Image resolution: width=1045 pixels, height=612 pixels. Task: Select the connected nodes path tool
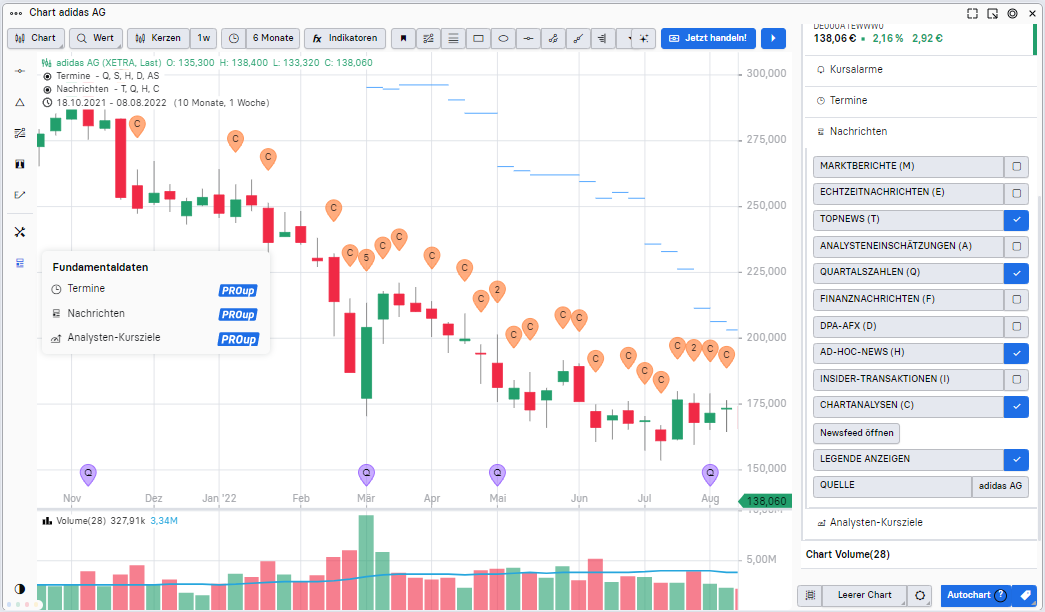coord(553,39)
